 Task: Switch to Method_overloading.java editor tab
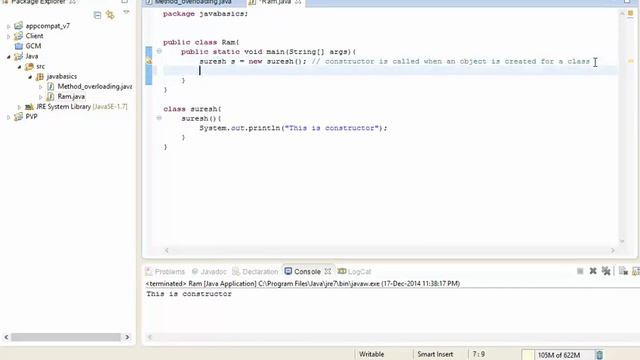193,2
